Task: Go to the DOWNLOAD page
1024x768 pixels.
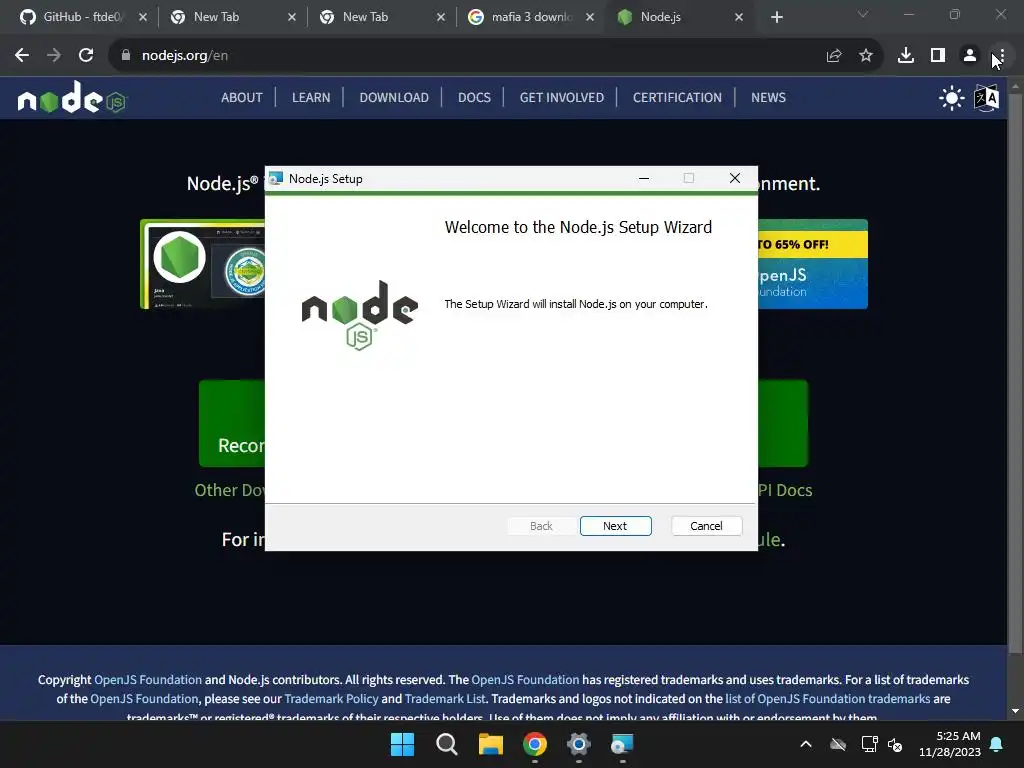Action: [x=394, y=97]
